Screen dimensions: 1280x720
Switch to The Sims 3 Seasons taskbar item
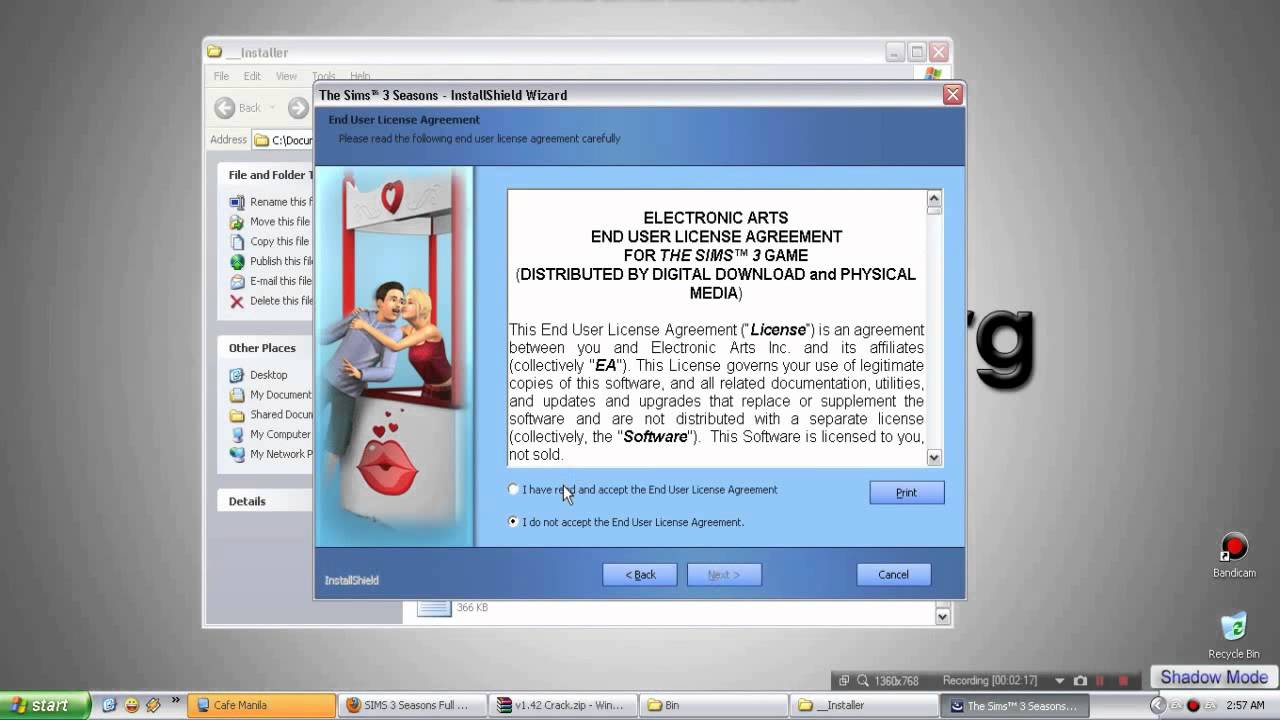(x=1014, y=705)
